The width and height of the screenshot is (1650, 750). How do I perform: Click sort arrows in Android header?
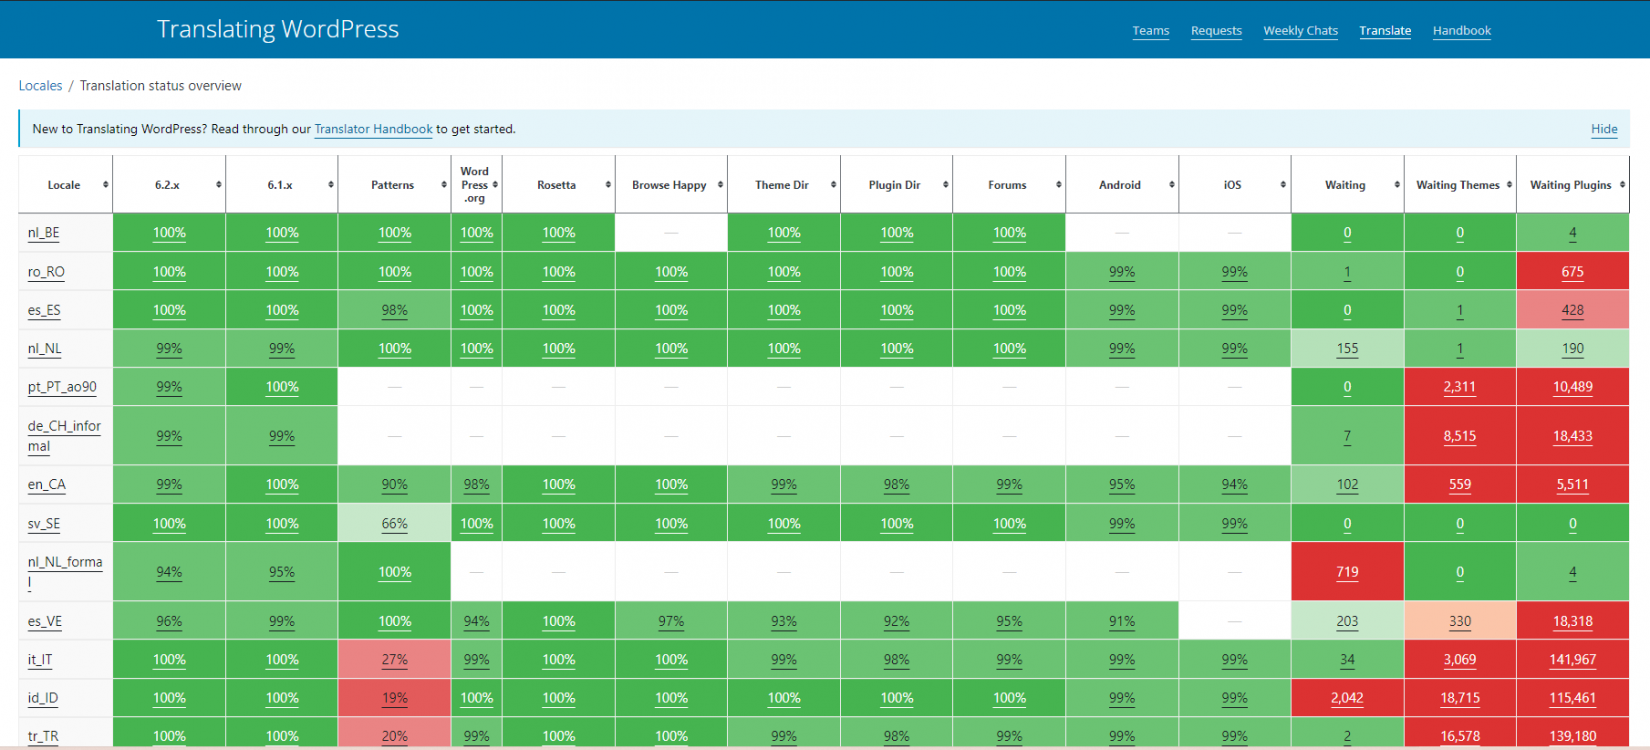[x=1171, y=185]
